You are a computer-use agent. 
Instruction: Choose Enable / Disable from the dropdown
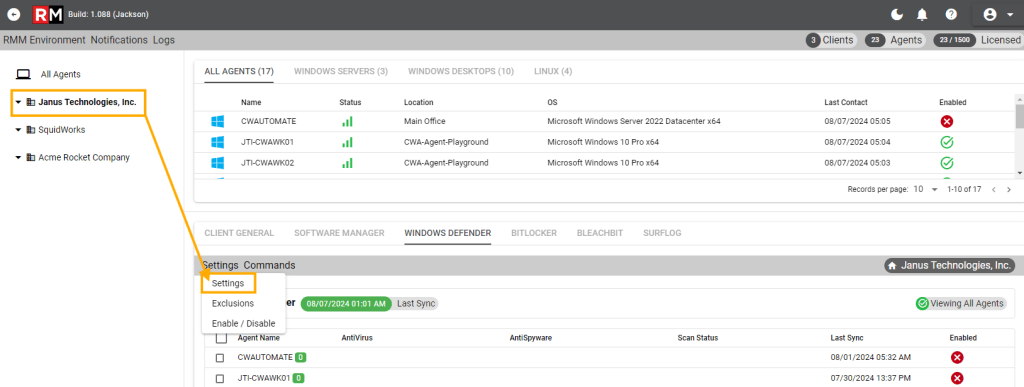click(x=244, y=324)
